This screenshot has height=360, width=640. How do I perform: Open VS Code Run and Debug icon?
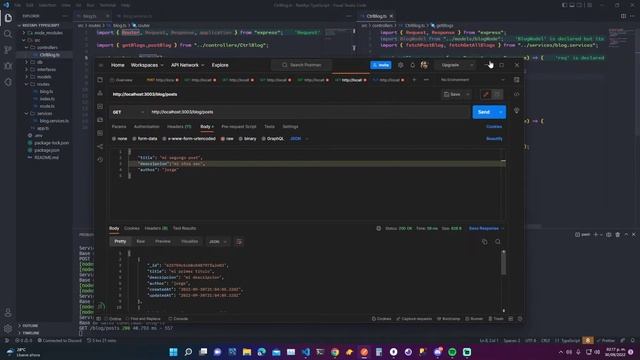click(x=8, y=66)
